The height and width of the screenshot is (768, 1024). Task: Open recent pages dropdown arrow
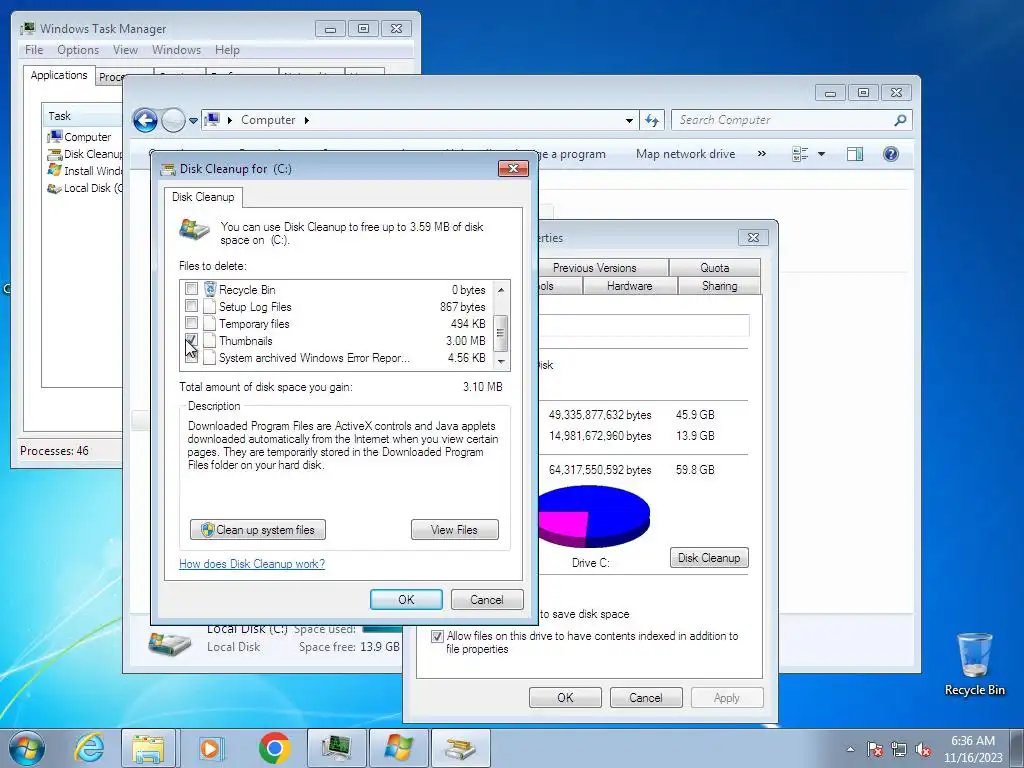(x=193, y=121)
